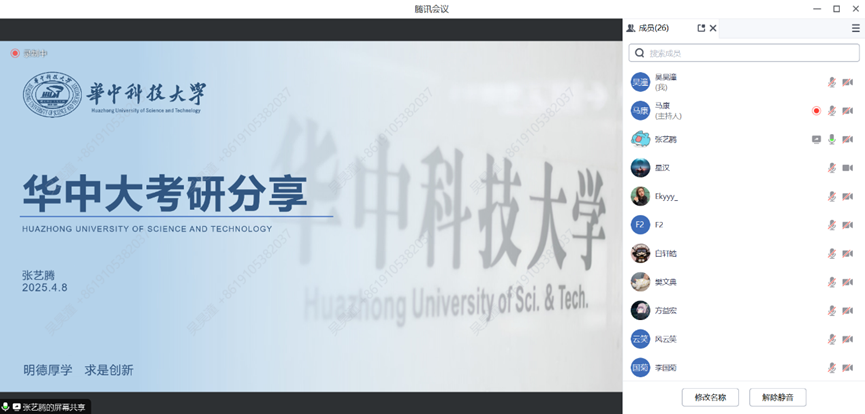The height and width of the screenshot is (414, 865).
Task: Click the 腾讯会议 window title
Action: coord(432,9)
